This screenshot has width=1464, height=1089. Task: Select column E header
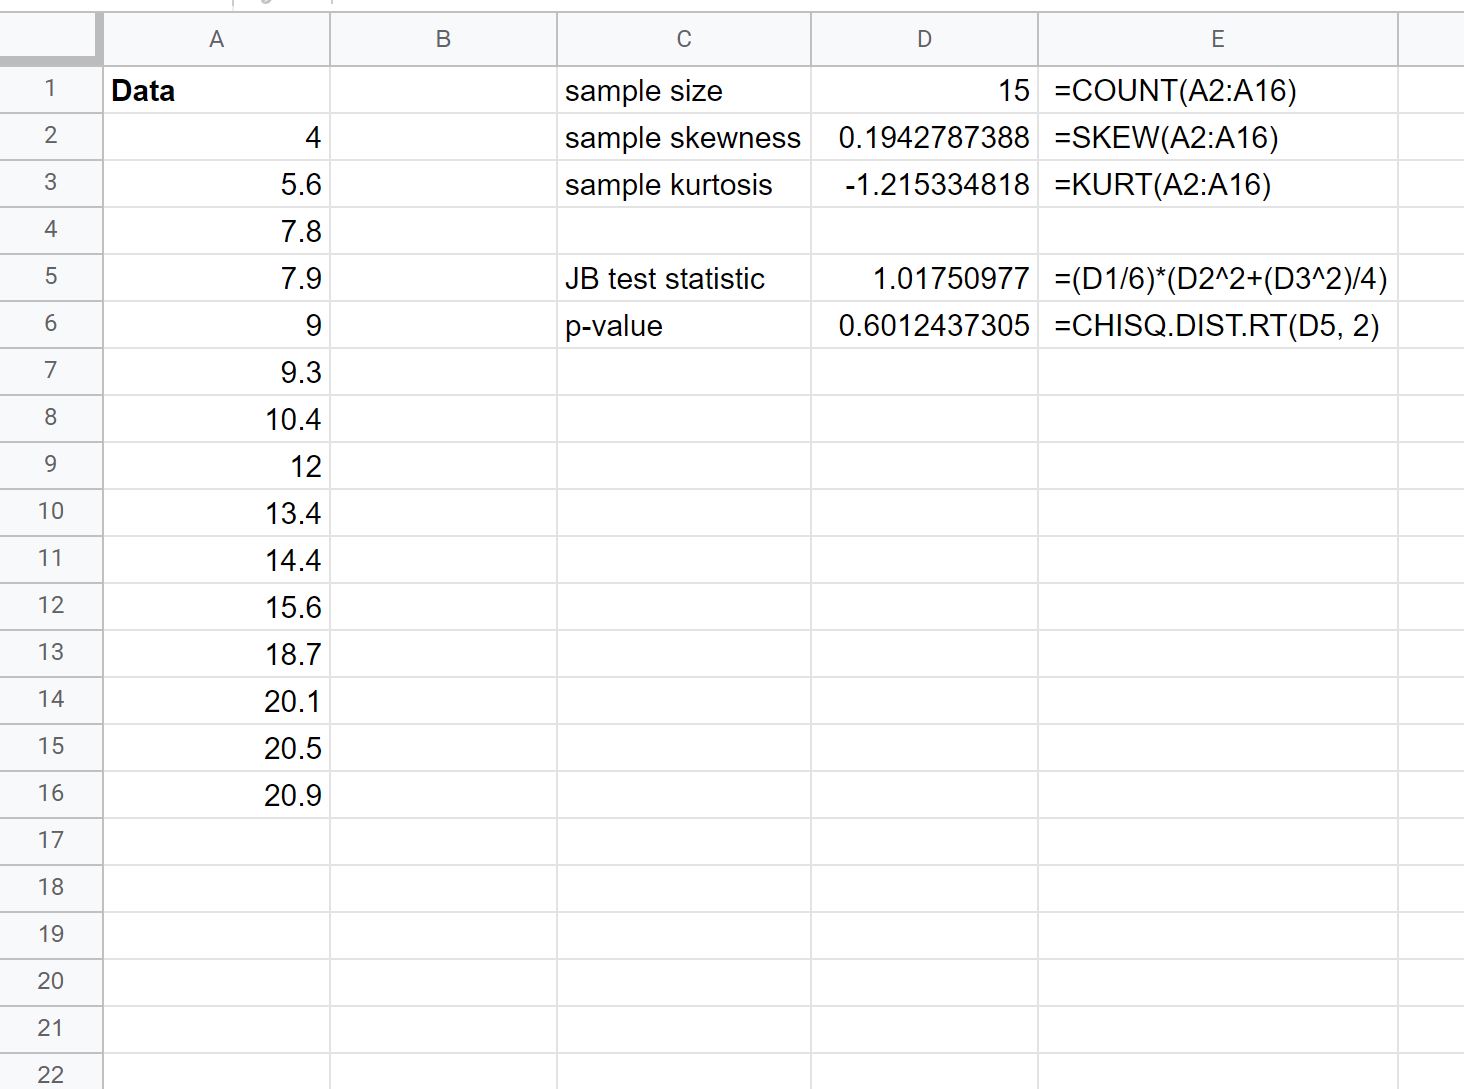click(1217, 39)
